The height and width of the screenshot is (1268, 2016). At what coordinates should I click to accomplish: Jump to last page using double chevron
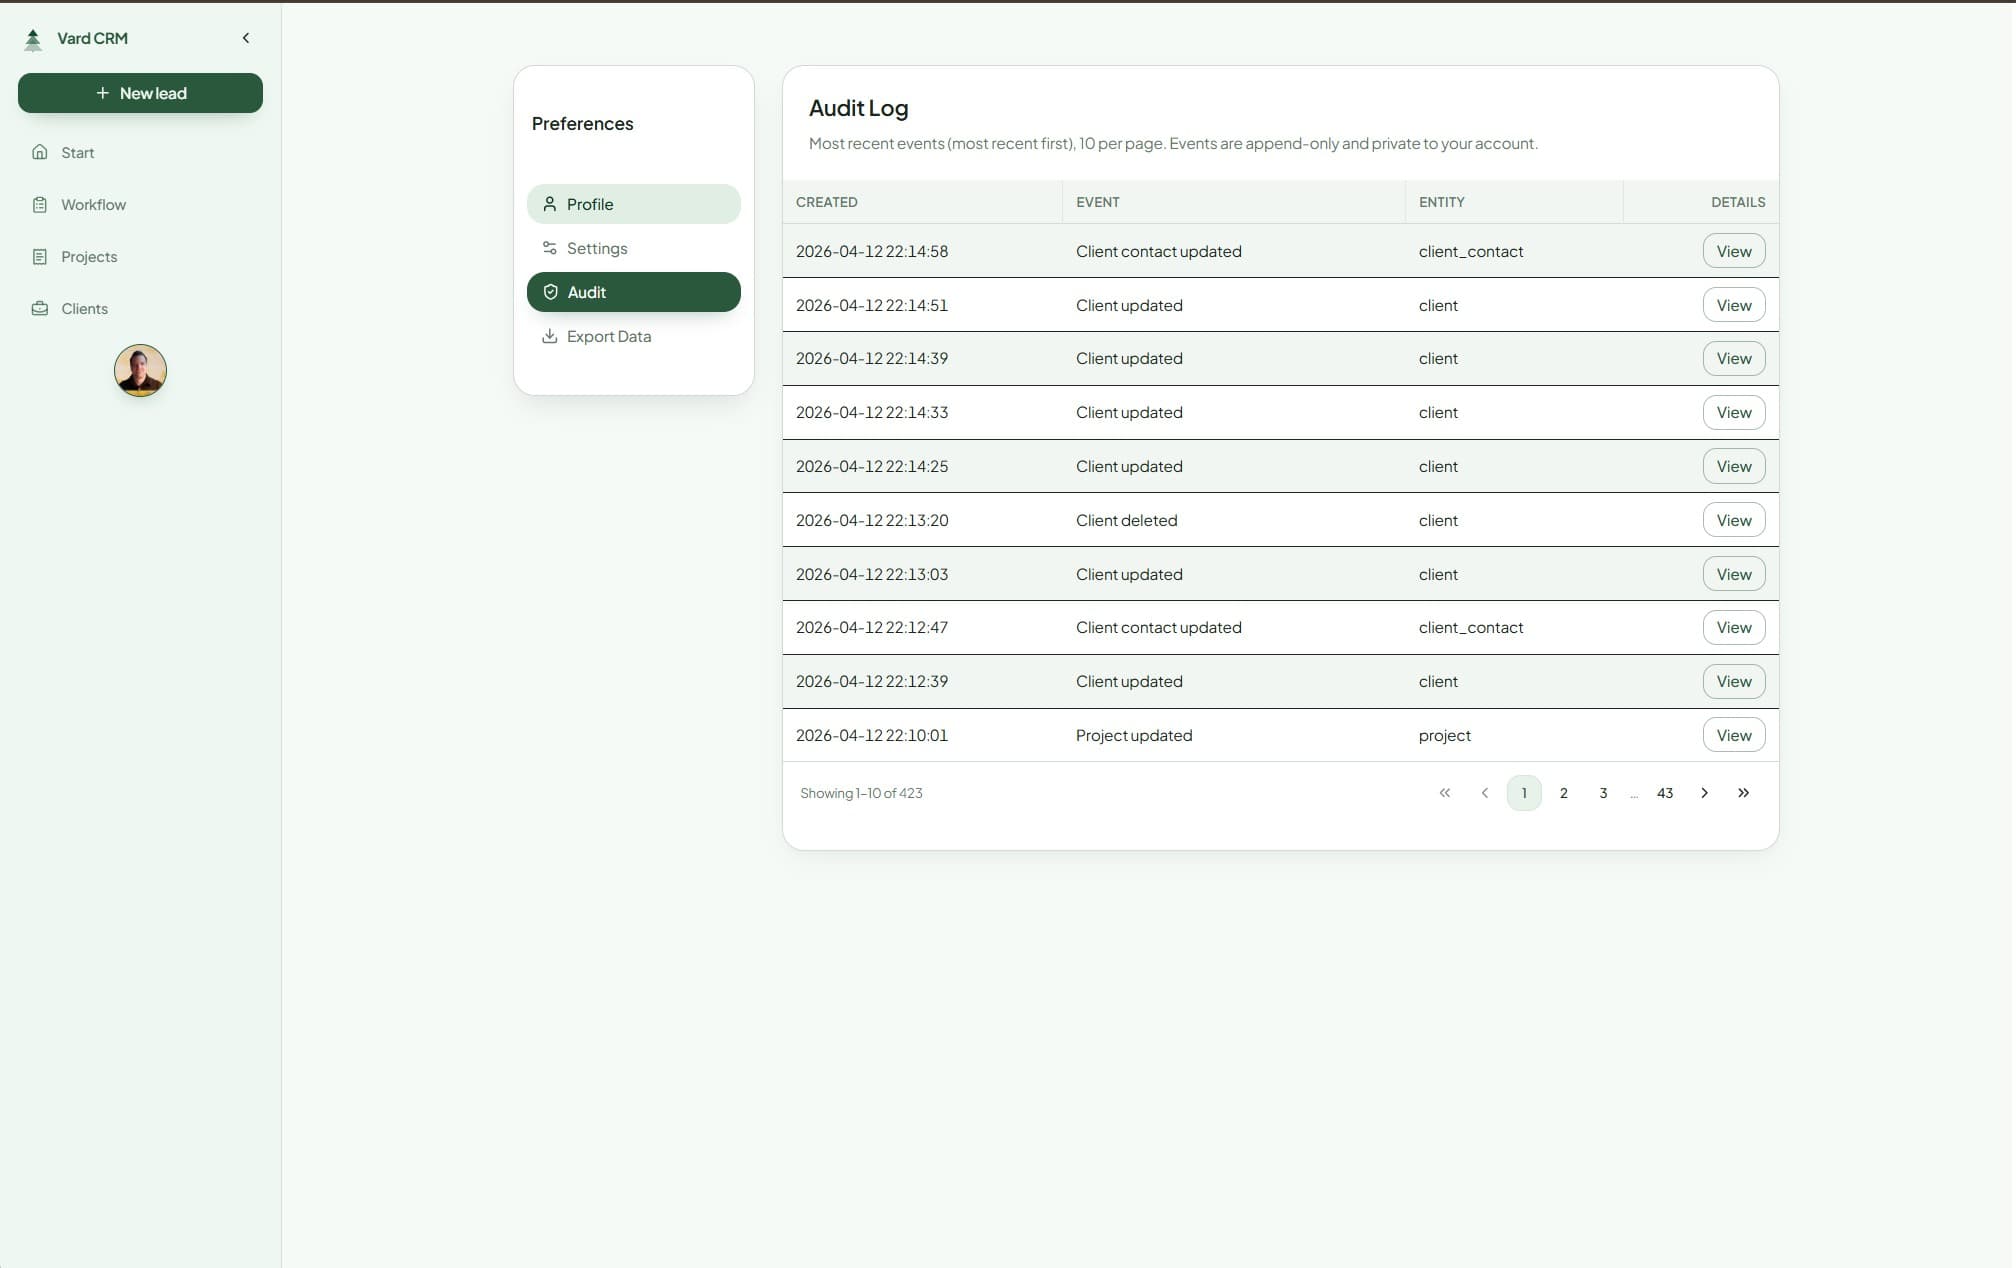pyautogui.click(x=1743, y=792)
